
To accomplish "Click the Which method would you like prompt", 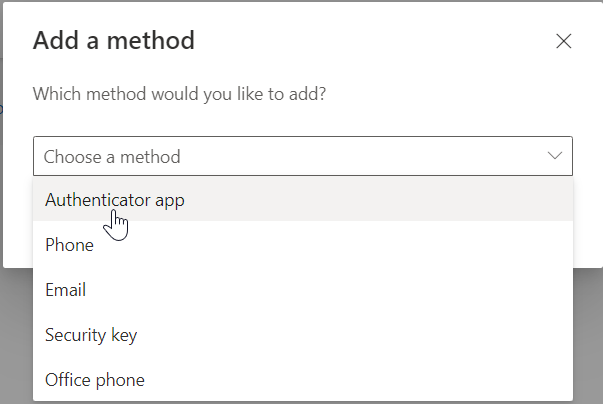I will coord(179,94).
